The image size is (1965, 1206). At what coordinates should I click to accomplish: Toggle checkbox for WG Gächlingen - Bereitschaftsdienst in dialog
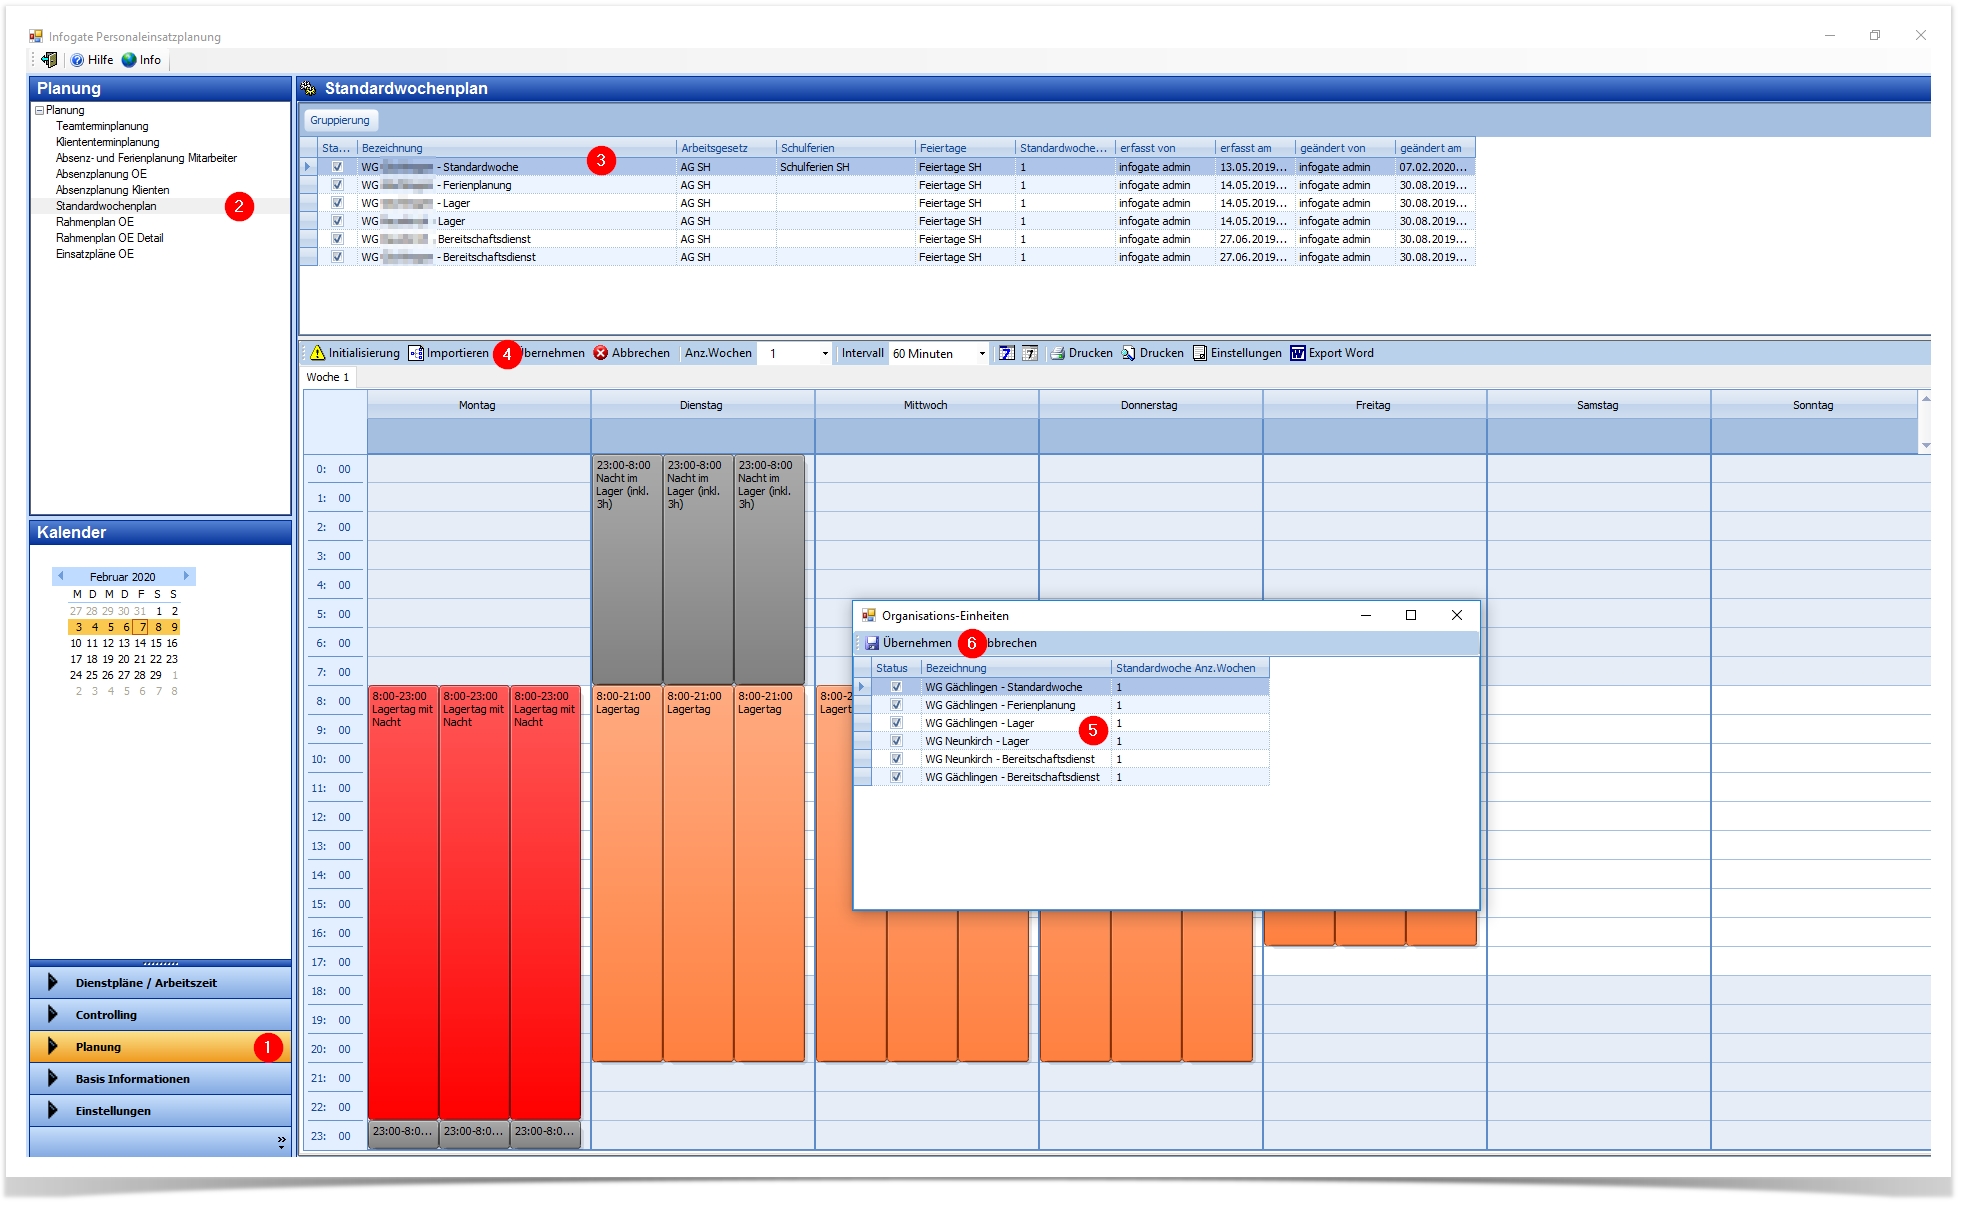(896, 777)
